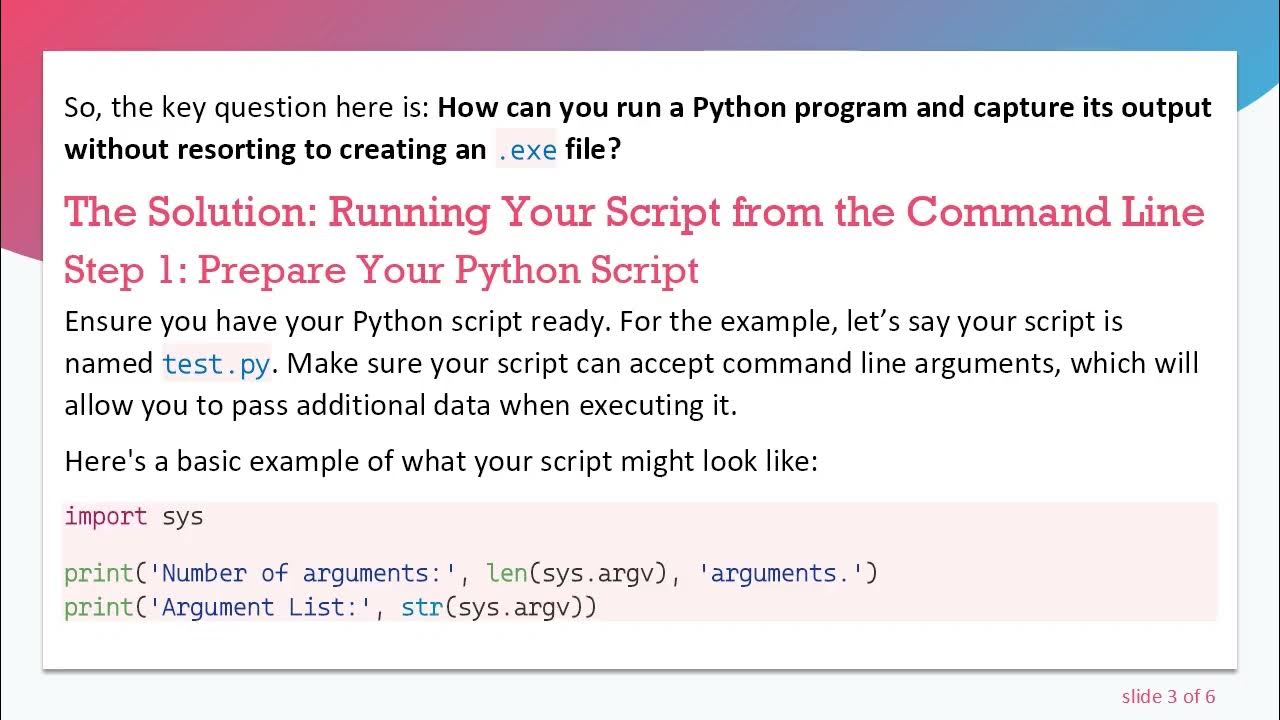Screen dimensions: 1280x720
Task: Click the test.py filename code
Action: 216,364
